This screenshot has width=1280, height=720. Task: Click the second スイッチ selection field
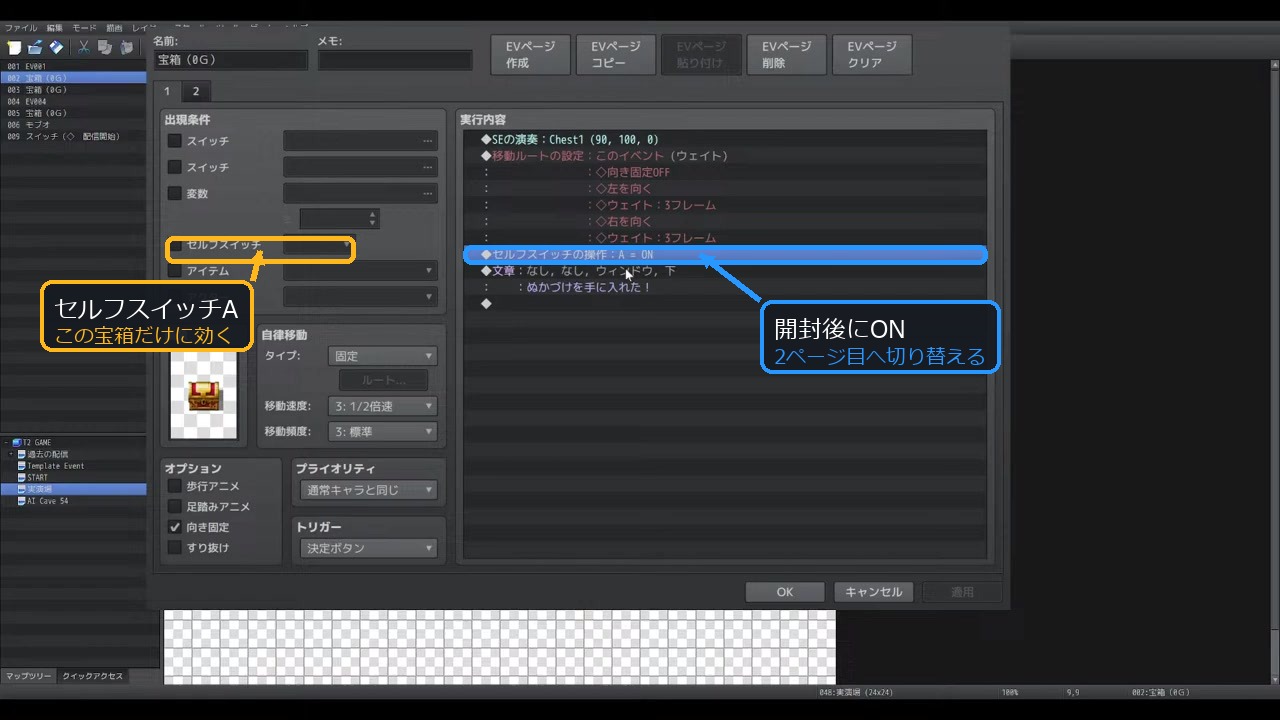360,167
